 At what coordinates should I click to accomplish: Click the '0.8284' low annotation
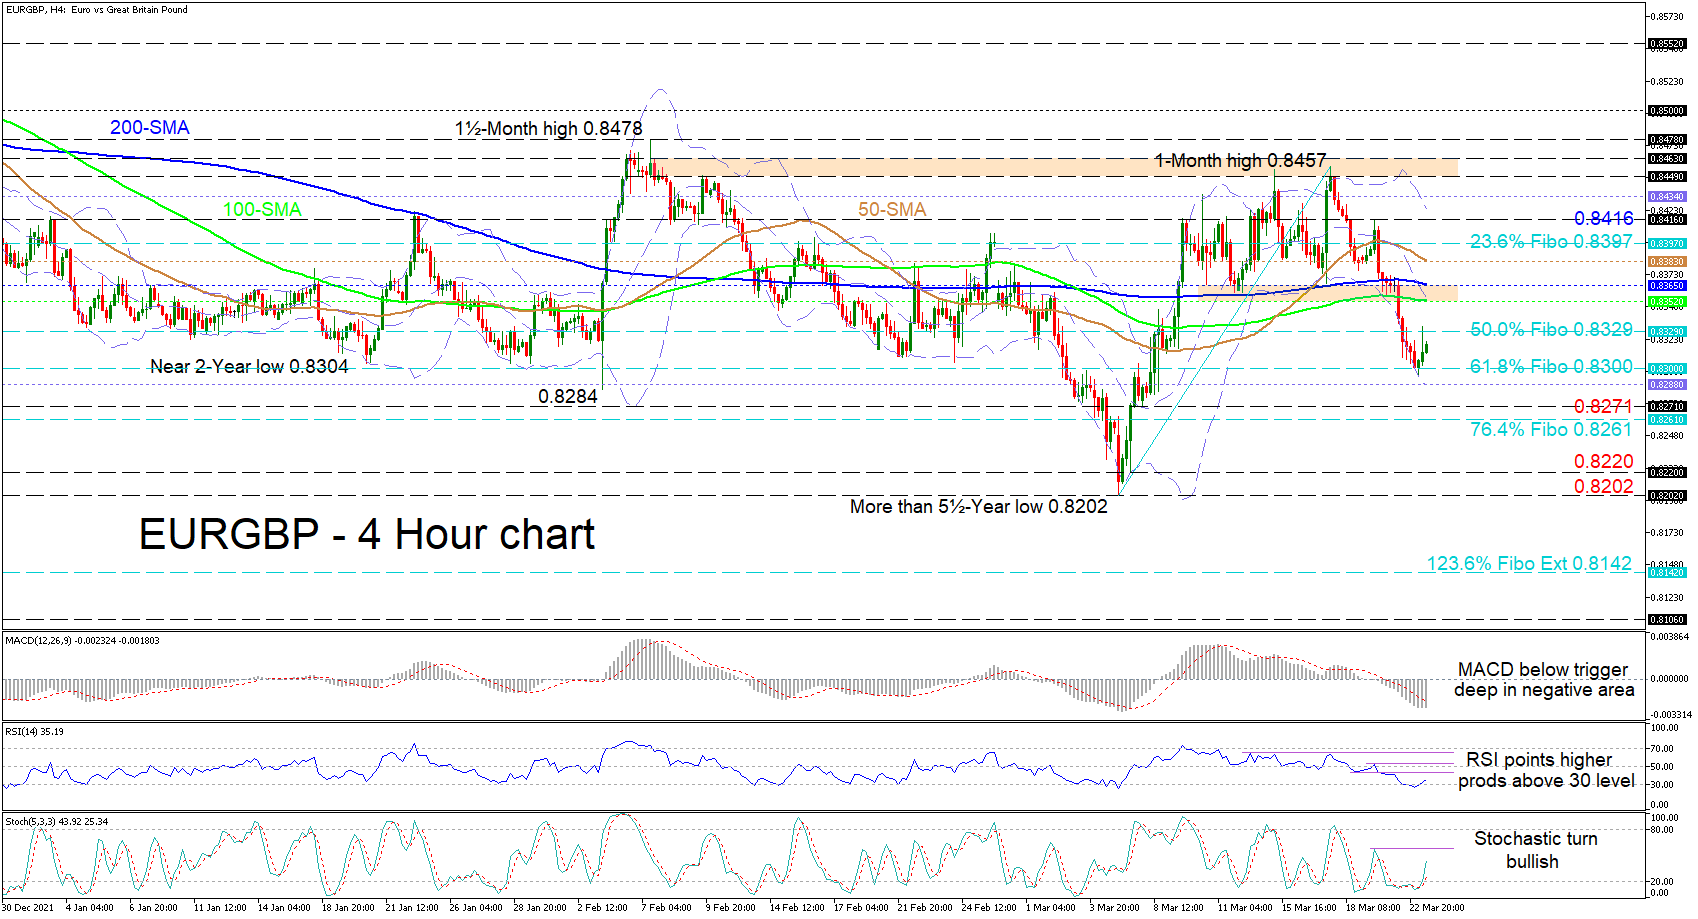pyautogui.click(x=568, y=396)
